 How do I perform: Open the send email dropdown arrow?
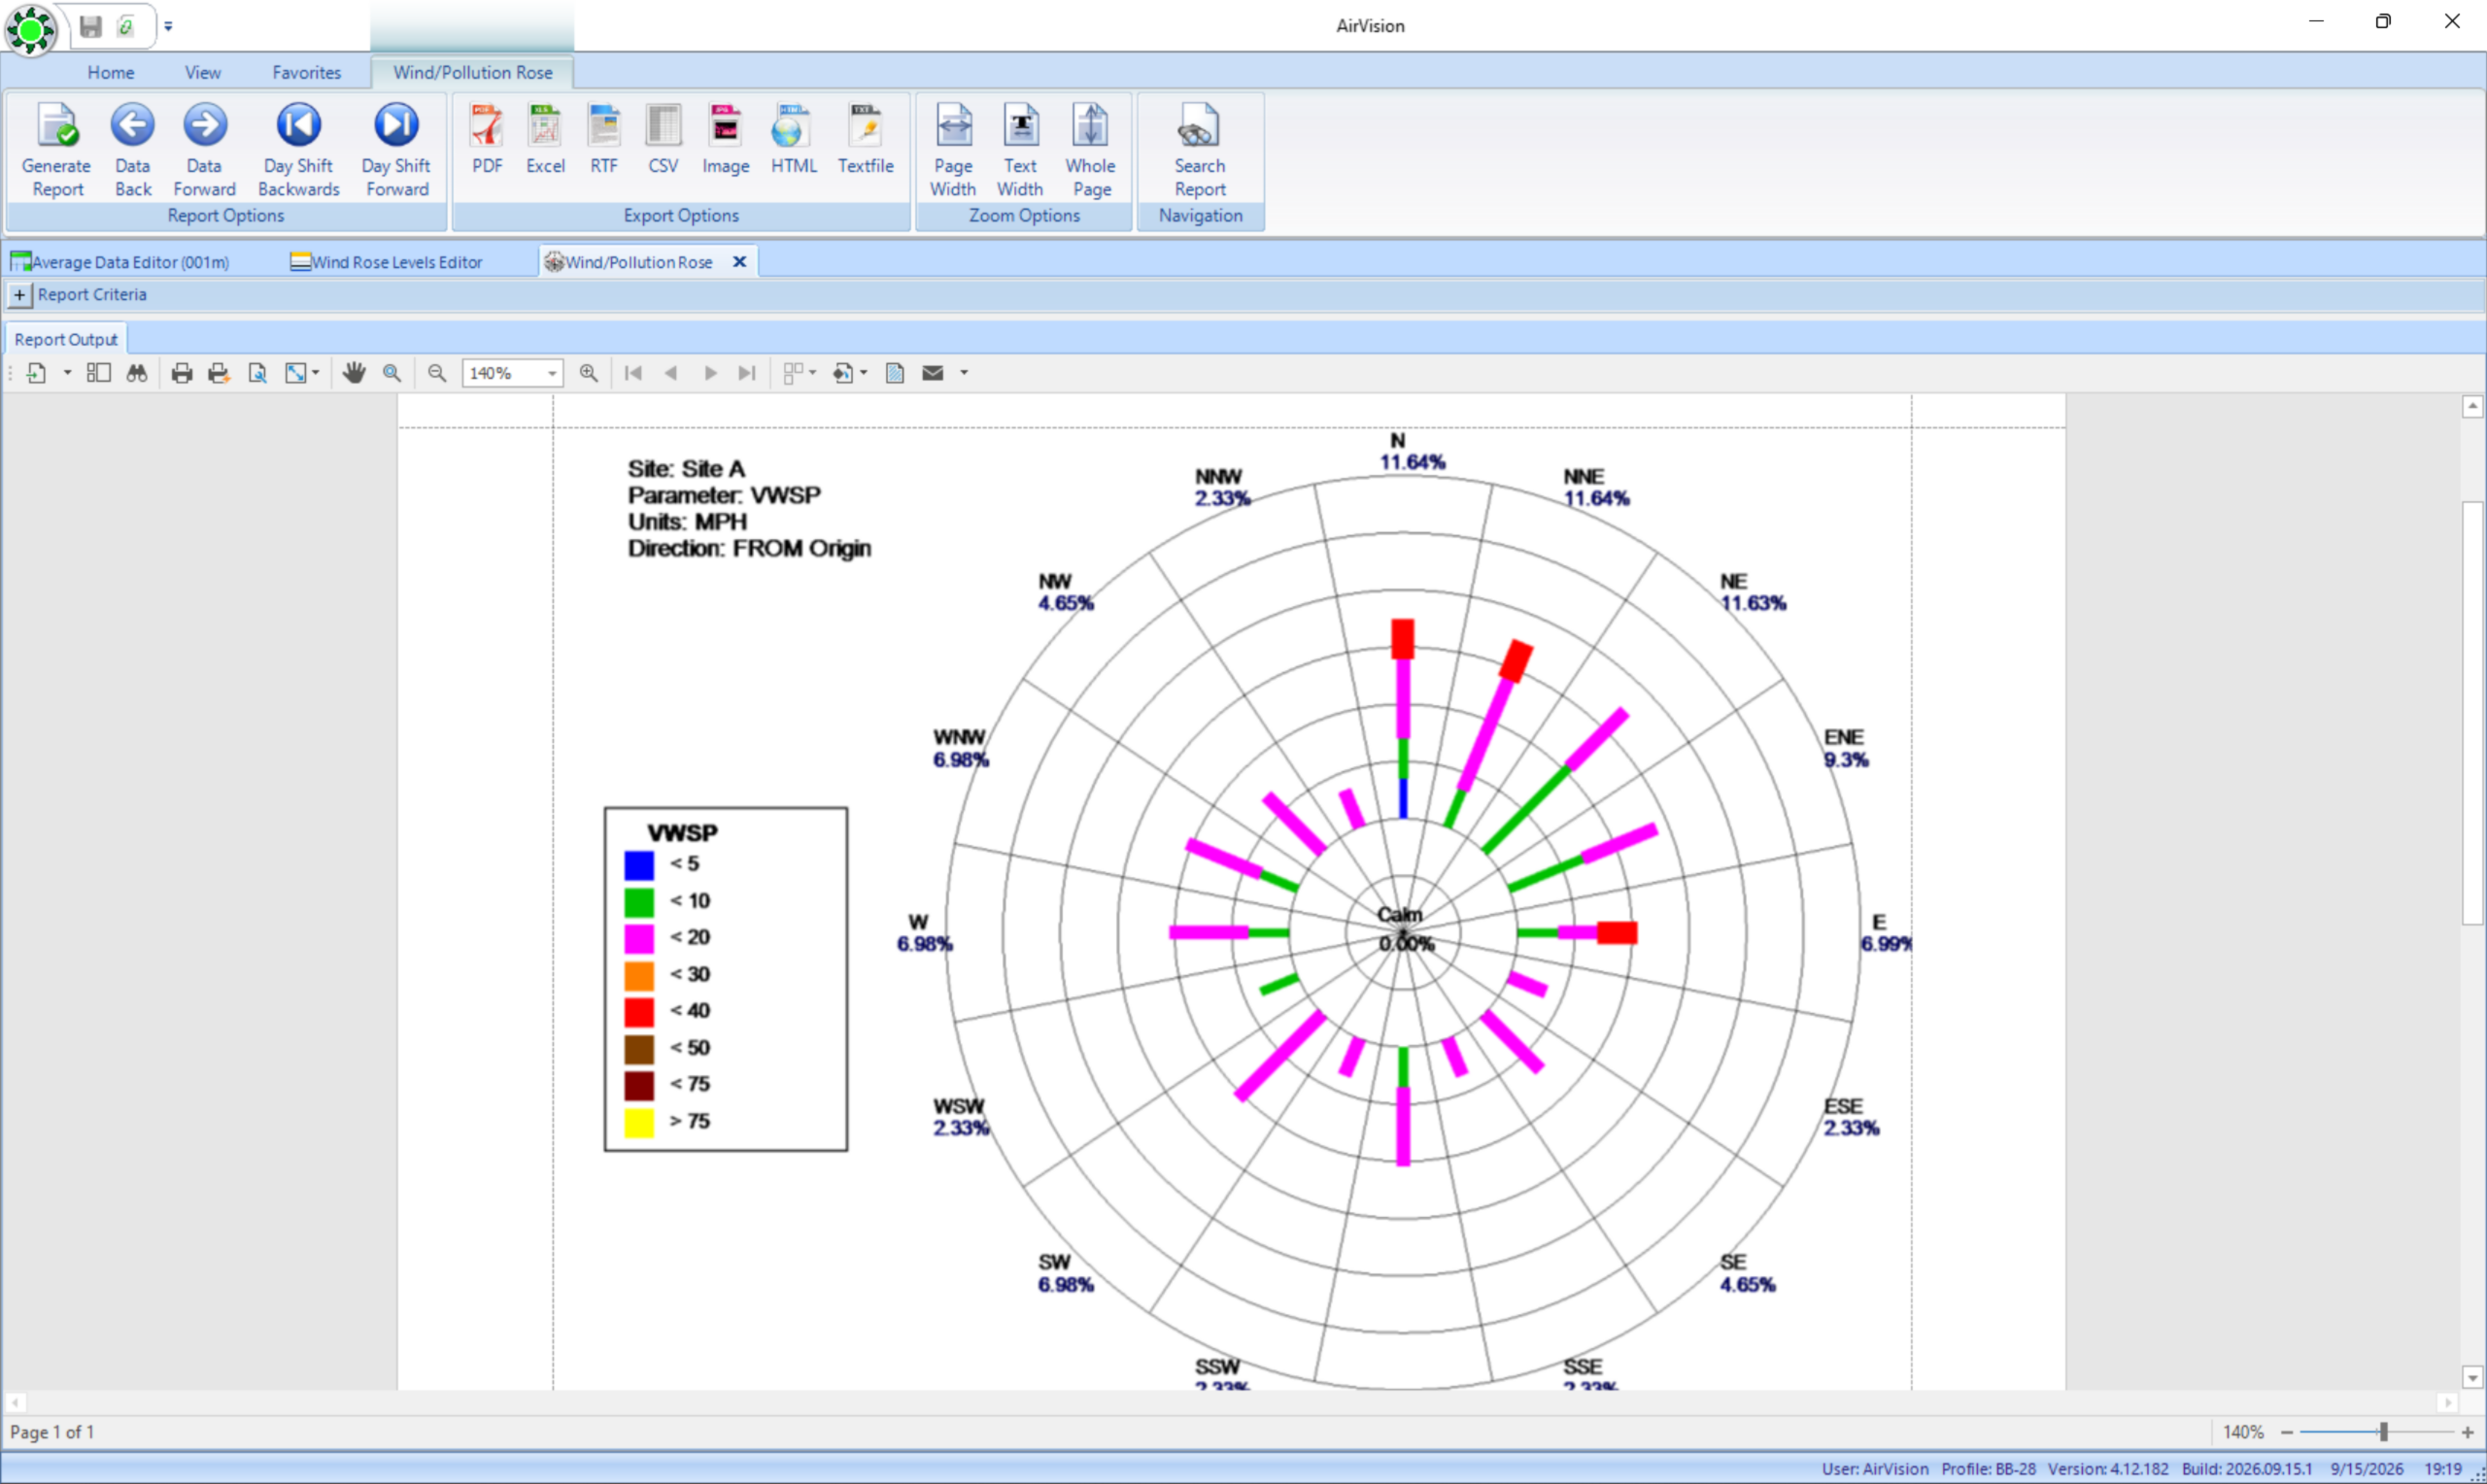(964, 373)
